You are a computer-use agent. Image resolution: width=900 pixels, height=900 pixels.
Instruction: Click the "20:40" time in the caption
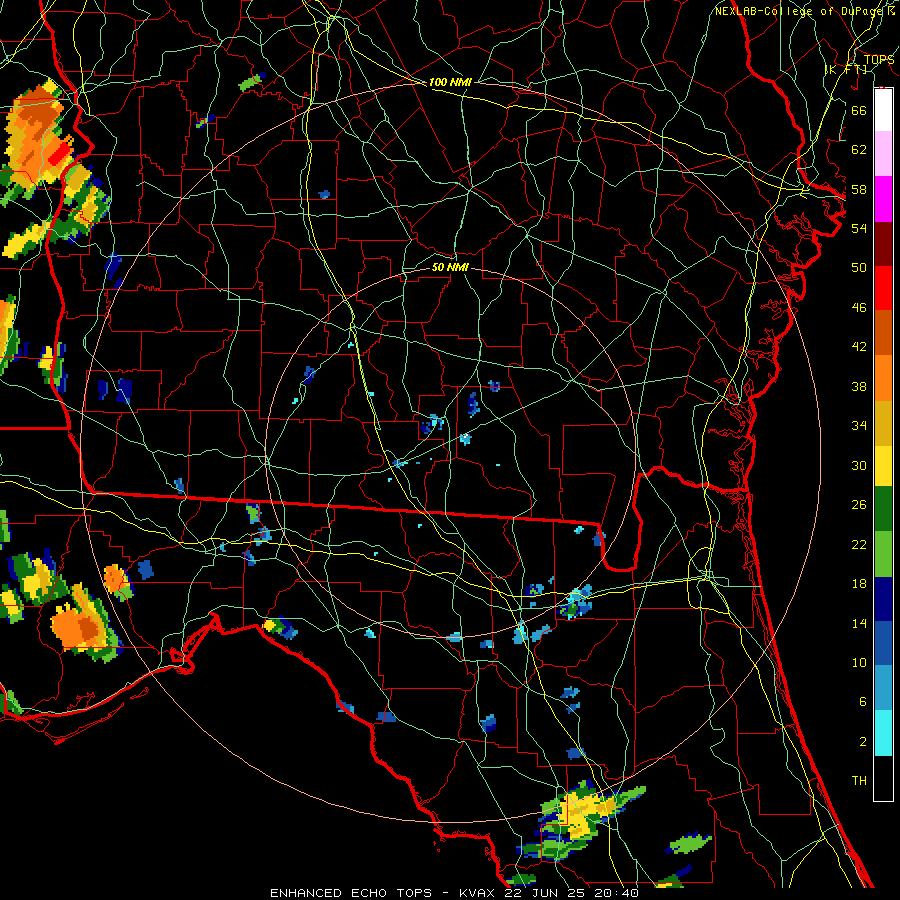tap(616, 893)
